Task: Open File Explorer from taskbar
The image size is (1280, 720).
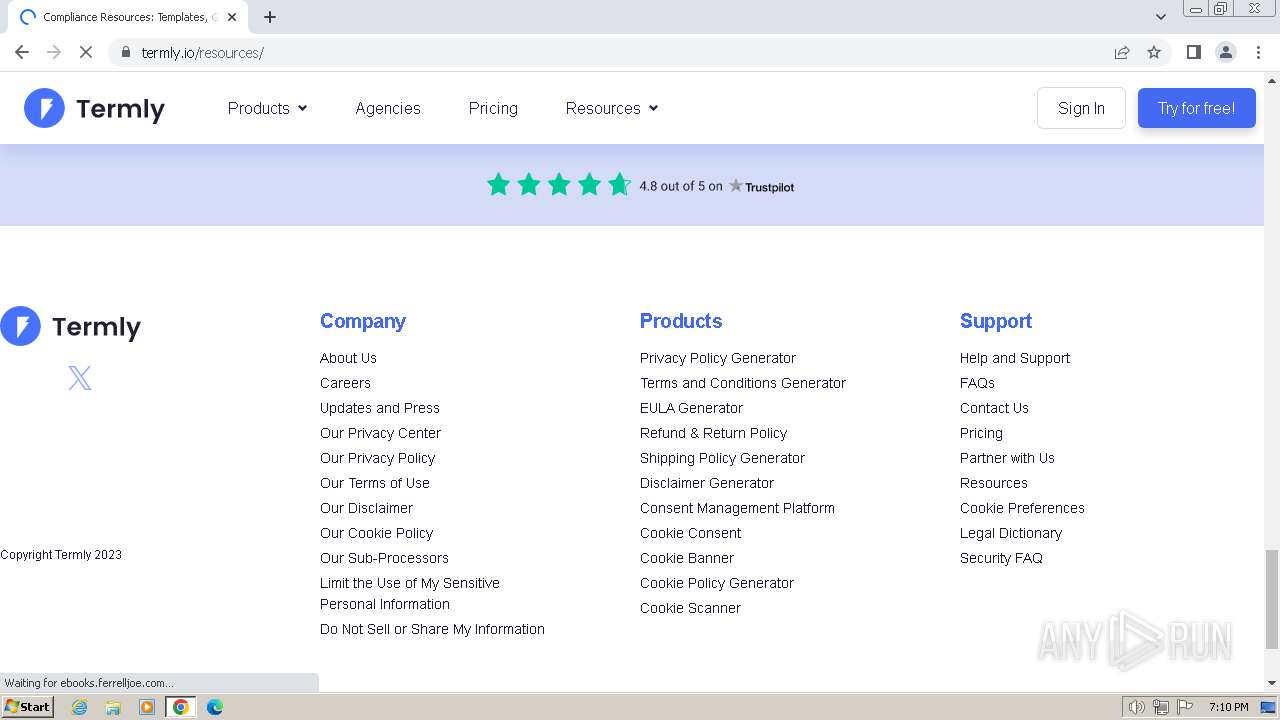Action: (113, 707)
